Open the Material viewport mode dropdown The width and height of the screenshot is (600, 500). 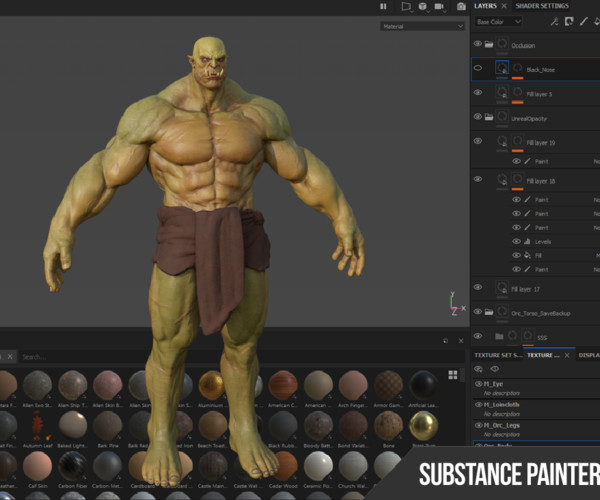coord(422,26)
